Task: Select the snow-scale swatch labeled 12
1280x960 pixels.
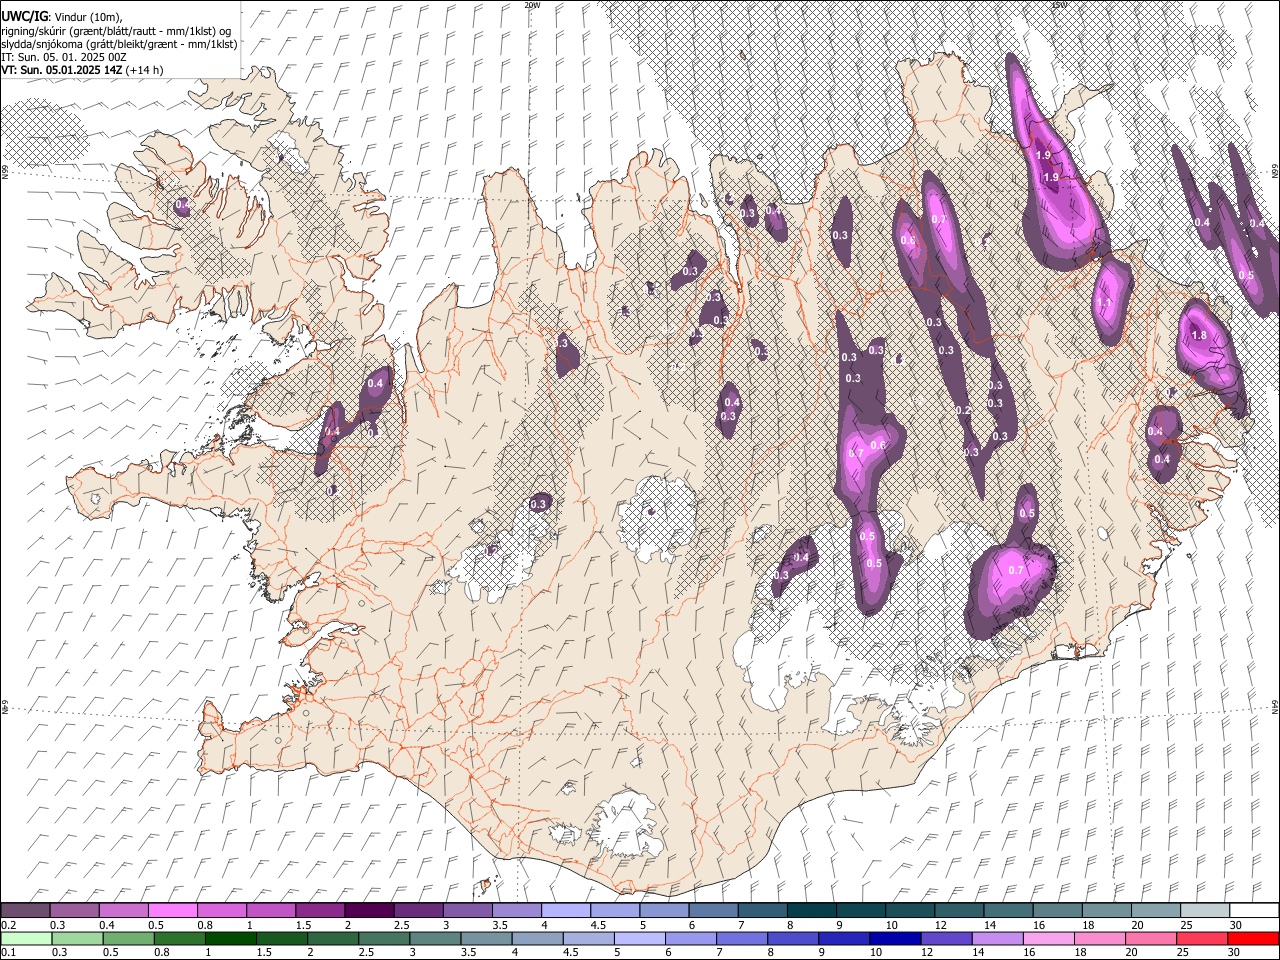Action: [x=959, y=911]
